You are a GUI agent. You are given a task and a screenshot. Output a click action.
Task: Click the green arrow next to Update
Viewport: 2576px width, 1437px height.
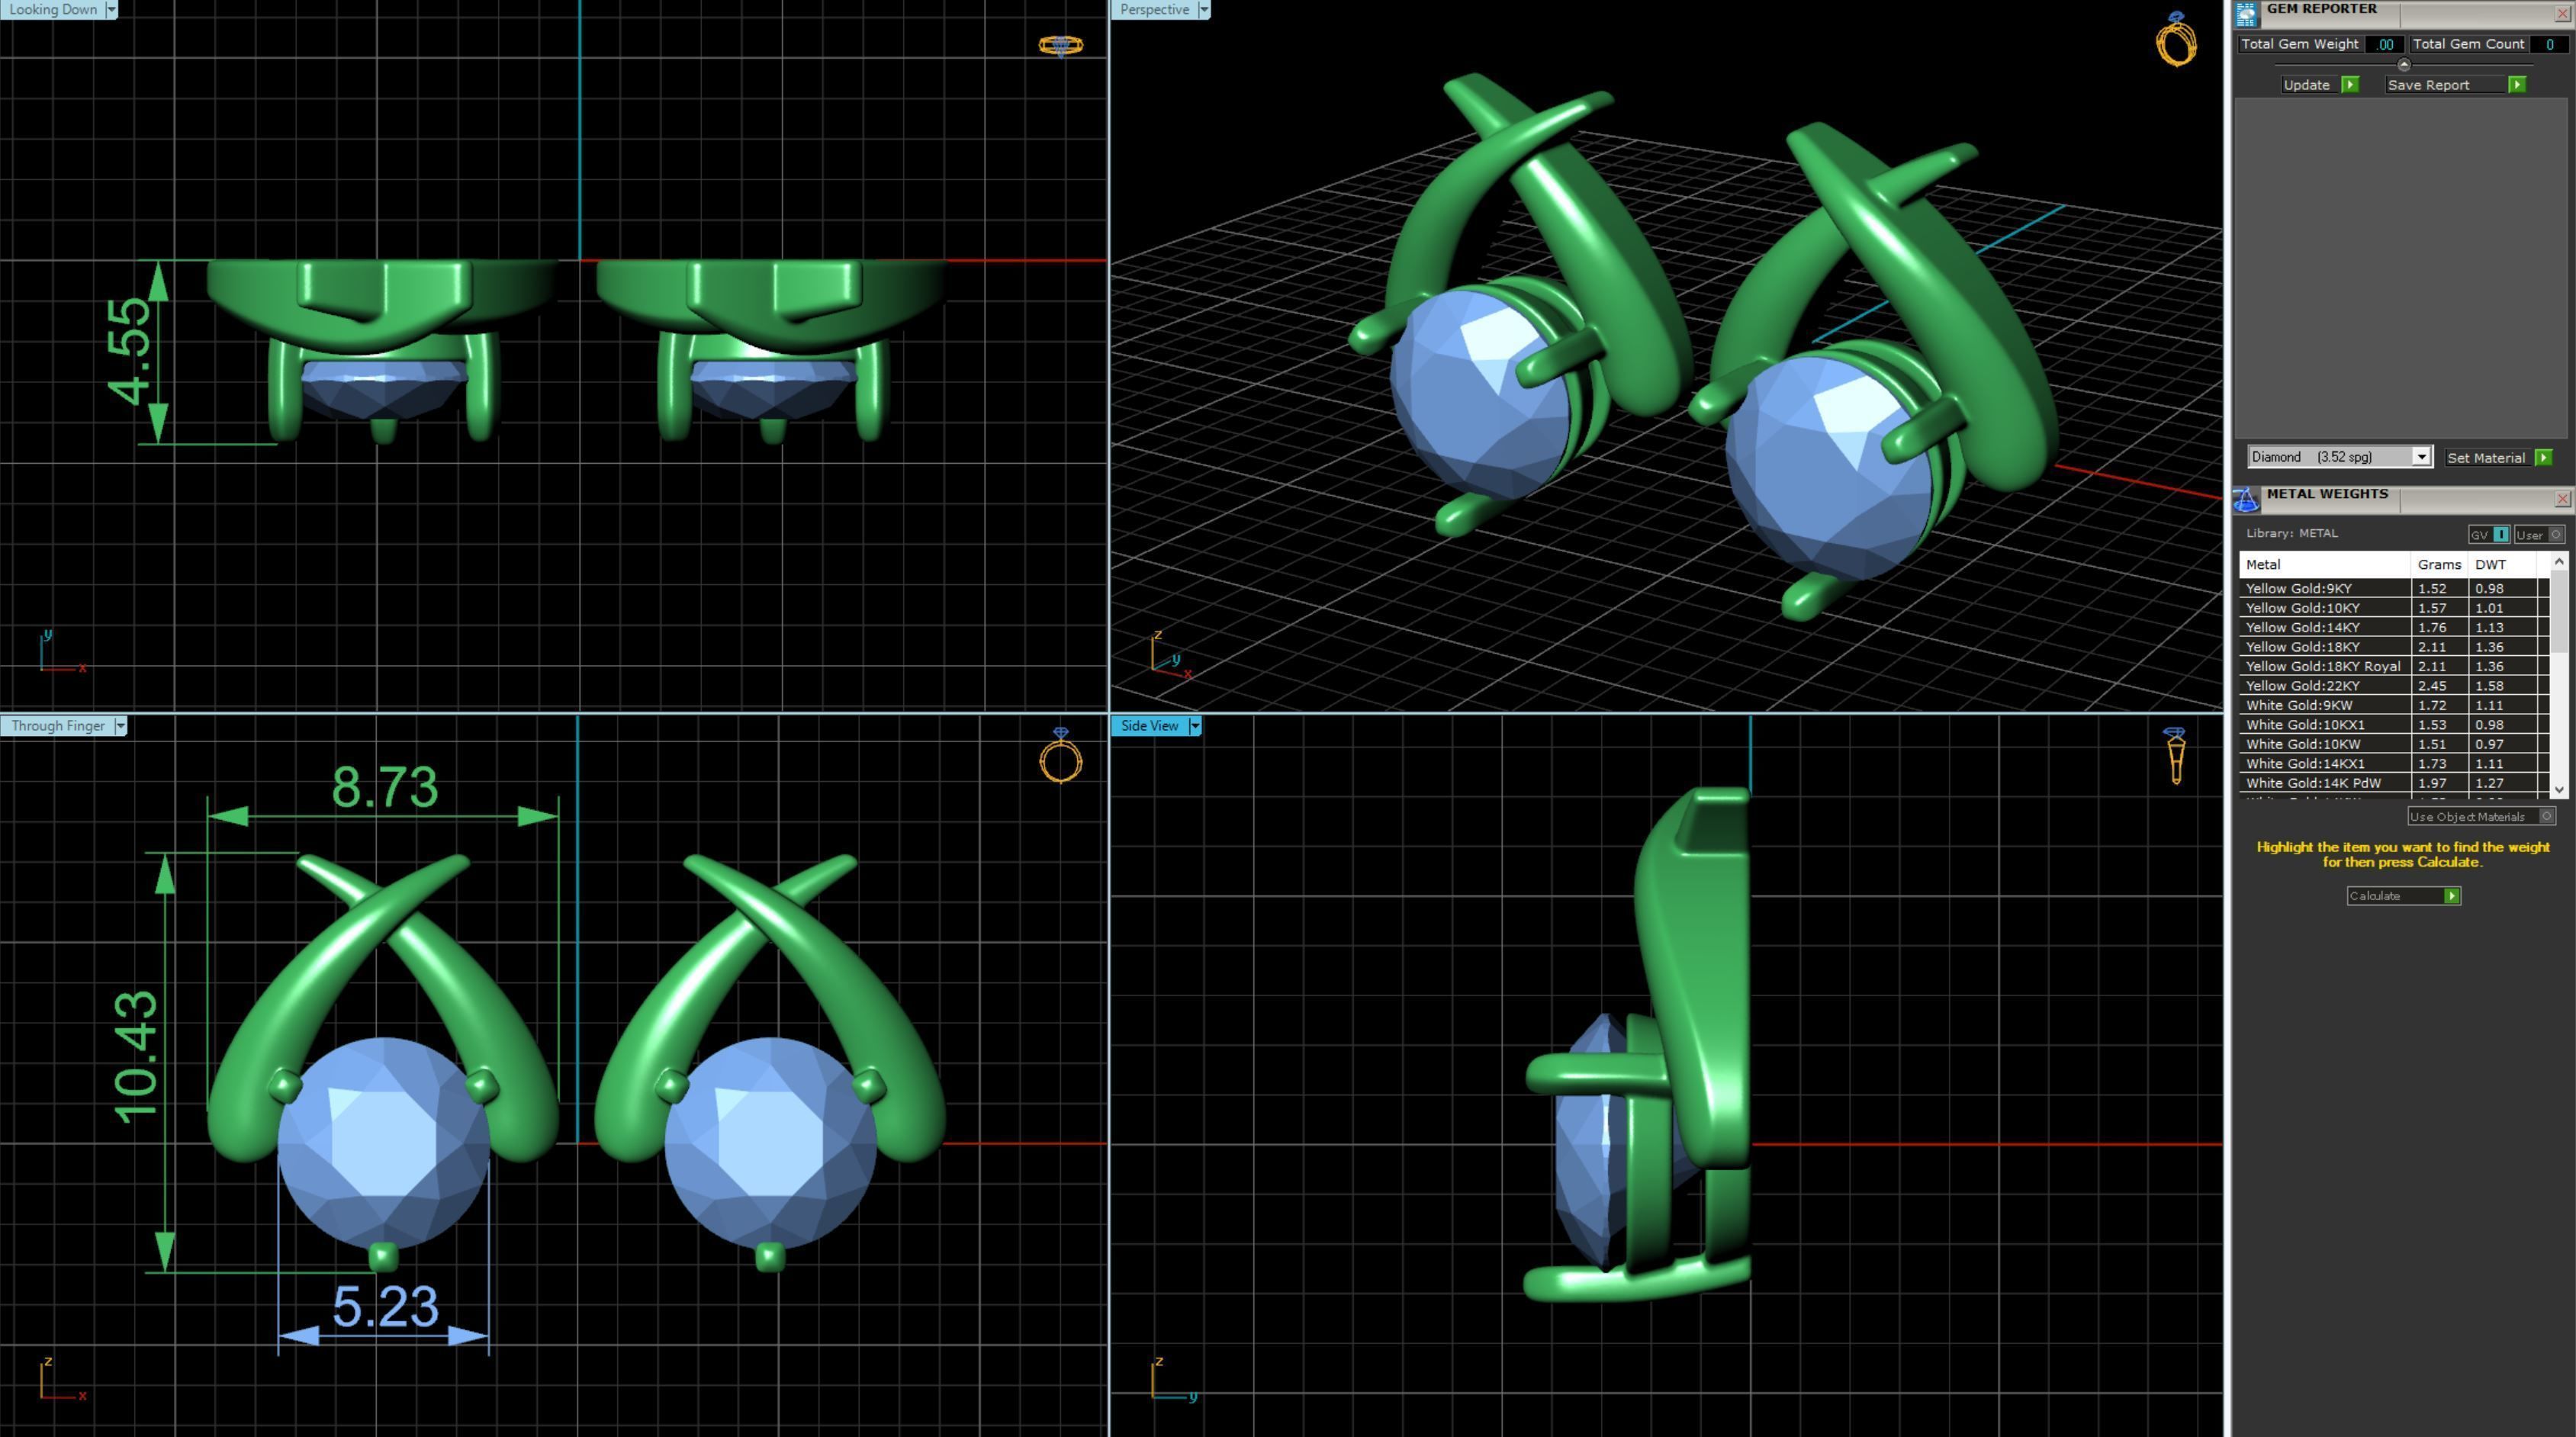2350,85
